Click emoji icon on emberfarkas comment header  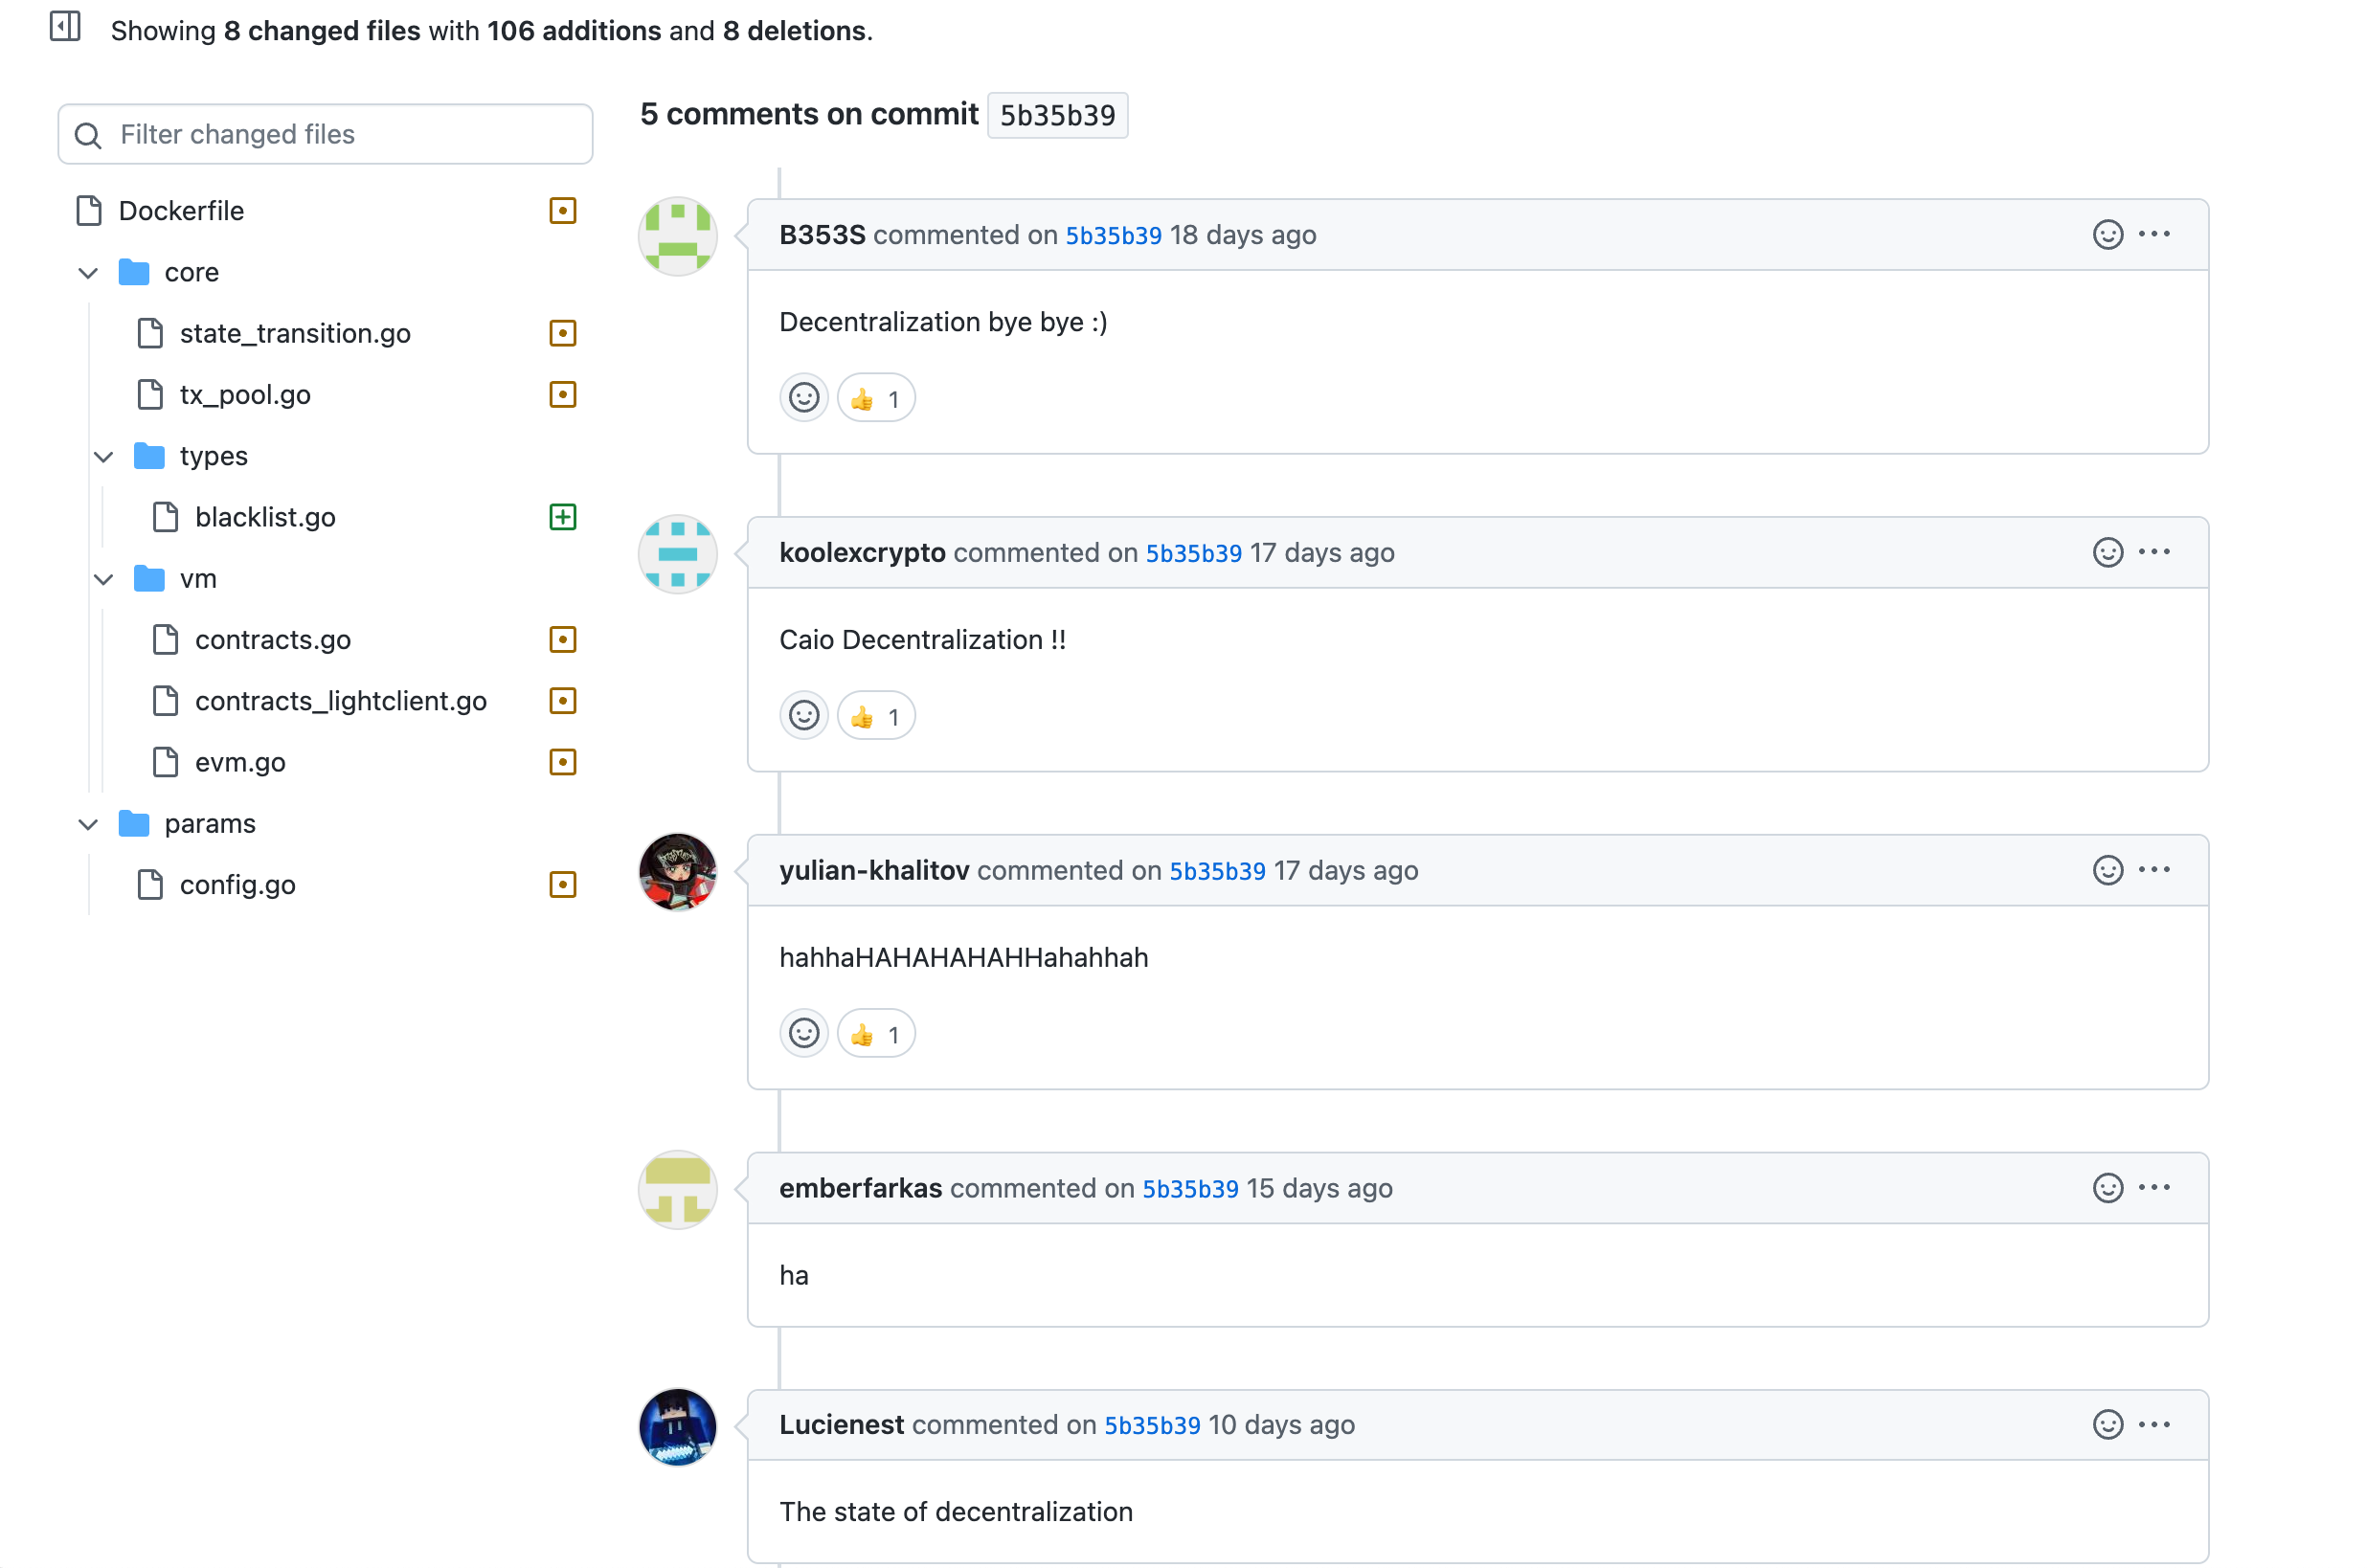[x=2107, y=1188]
